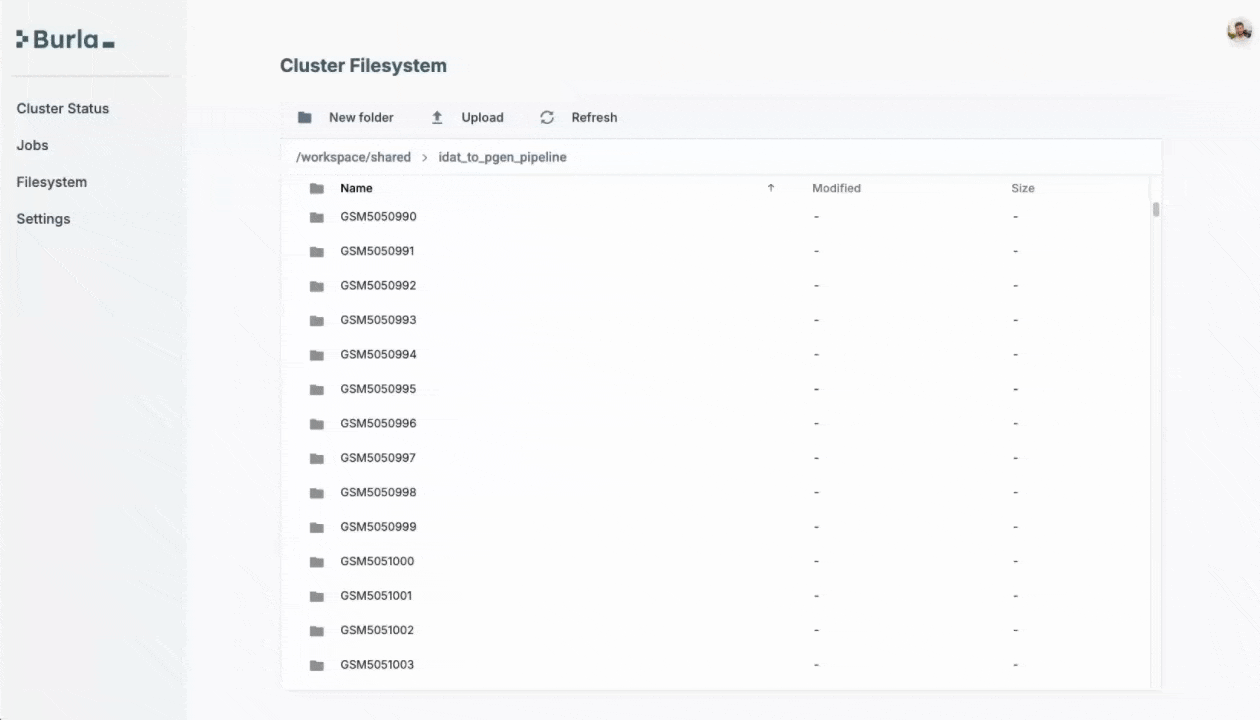Image resolution: width=1260 pixels, height=720 pixels.
Task: Sort by the Modified column header
Action: 836,188
